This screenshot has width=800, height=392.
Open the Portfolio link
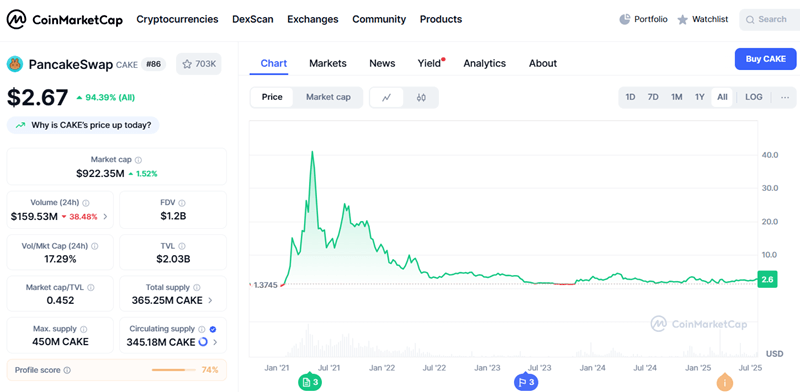643,19
